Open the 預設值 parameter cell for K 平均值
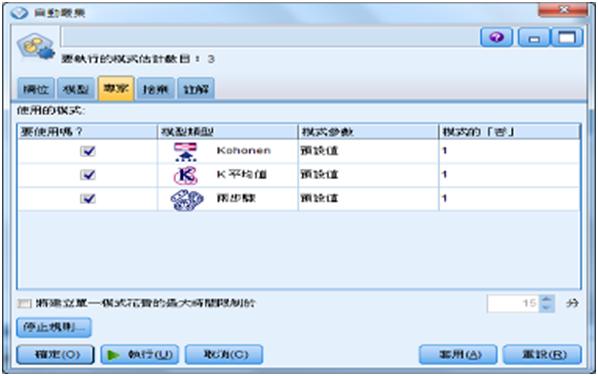The height and width of the screenshot is (376, 598). tap(368, 175)
